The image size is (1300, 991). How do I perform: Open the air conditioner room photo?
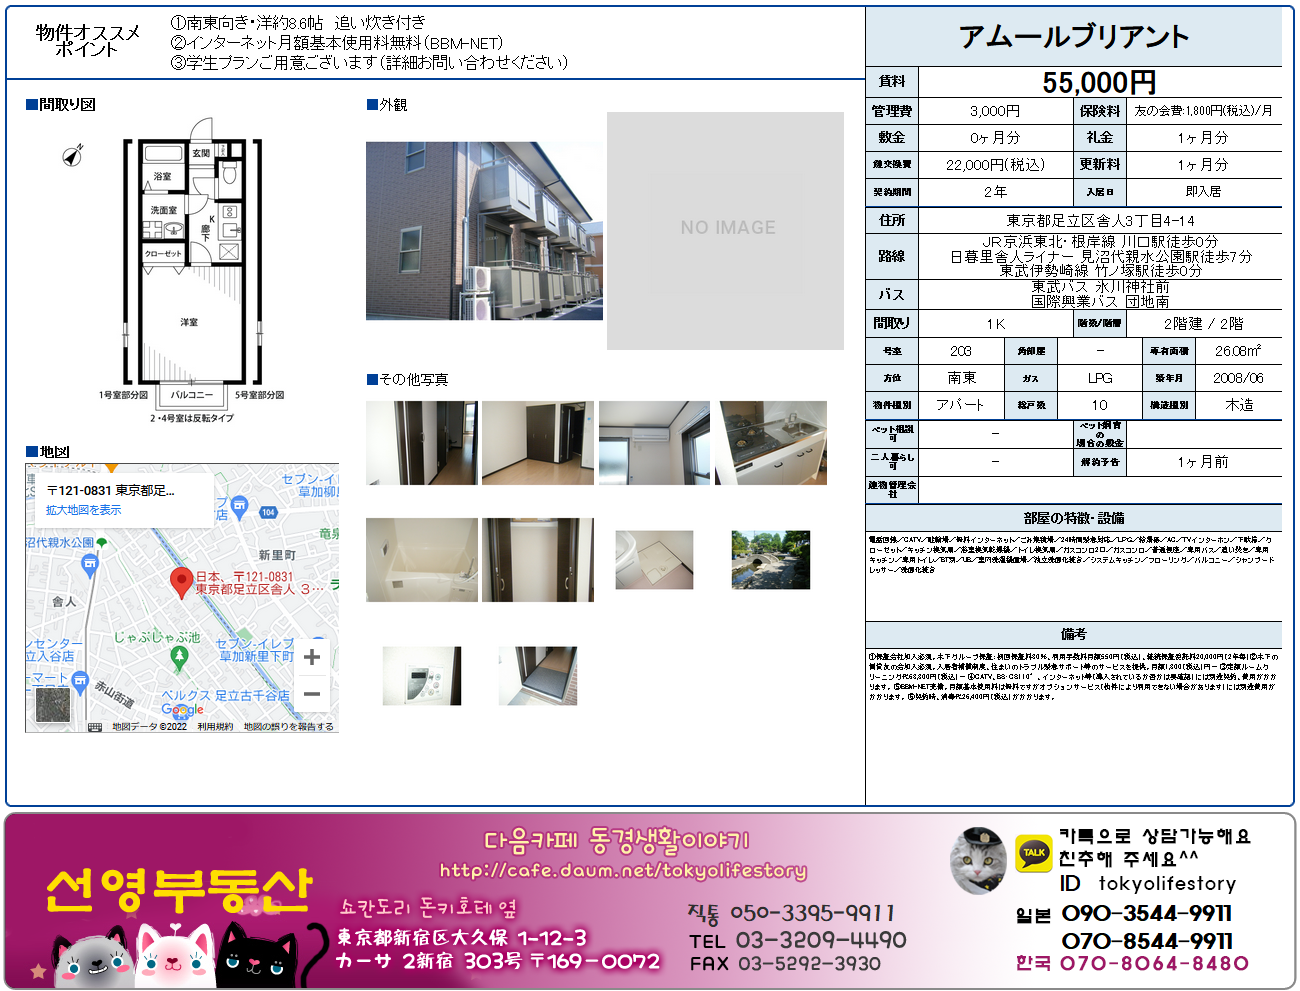[654, 443]
